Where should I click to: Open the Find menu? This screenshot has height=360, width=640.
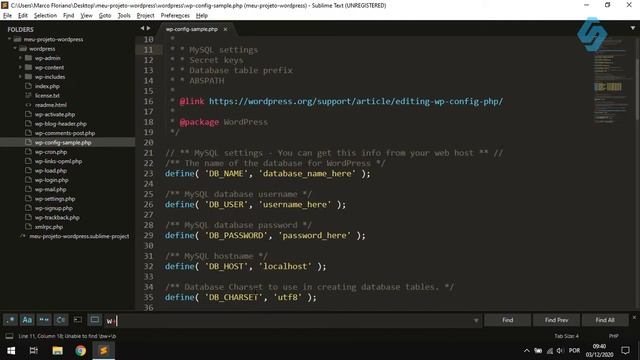[x=69, y=16]
